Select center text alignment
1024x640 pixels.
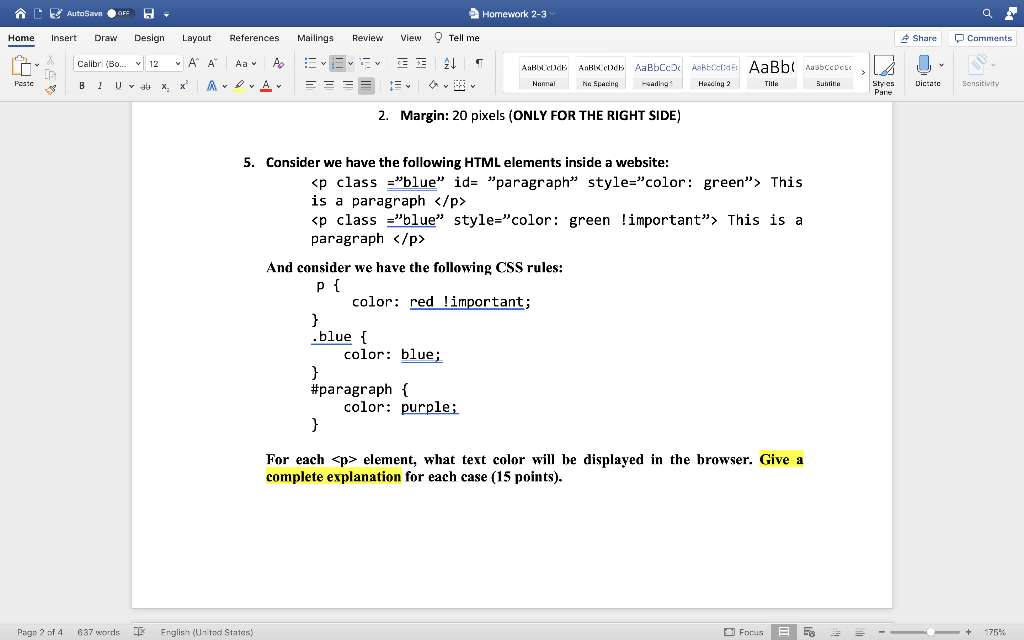point(328,84)
